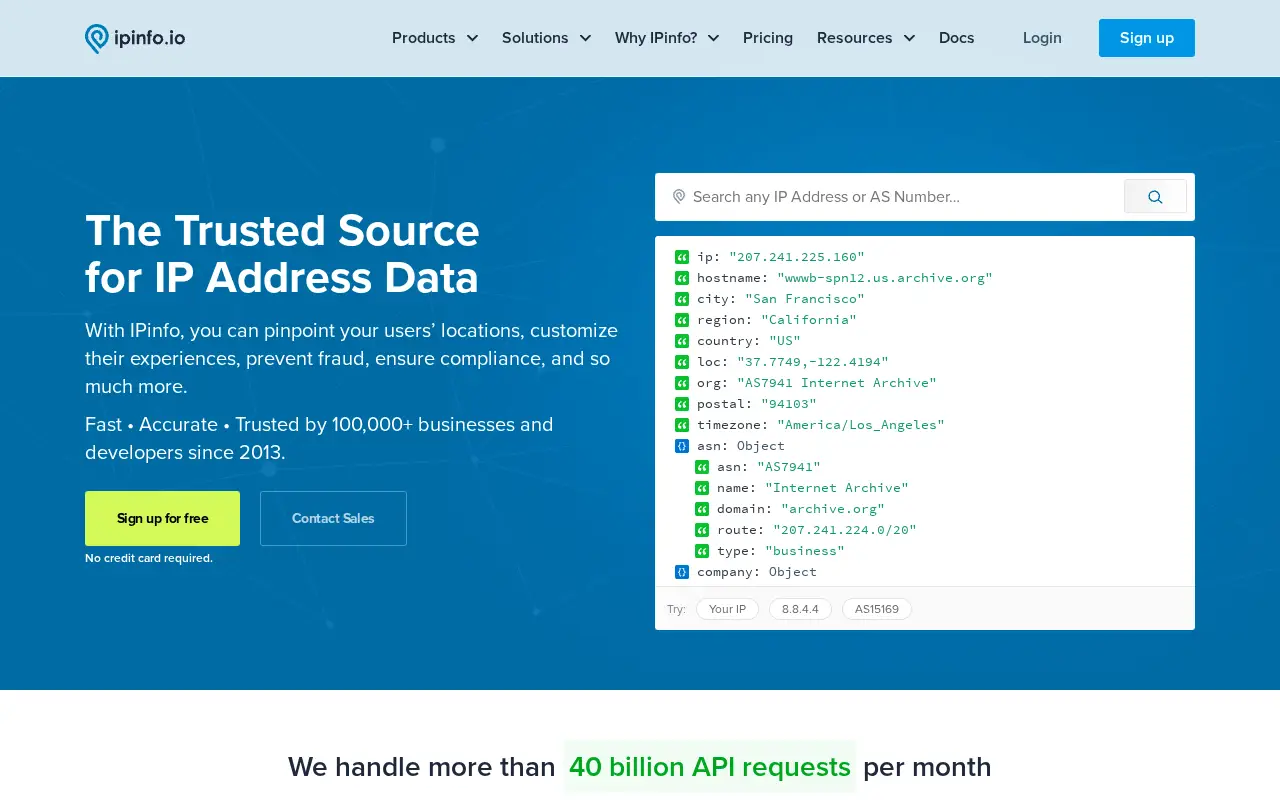Click the magnifier search button

click(x=1155, y=197)
